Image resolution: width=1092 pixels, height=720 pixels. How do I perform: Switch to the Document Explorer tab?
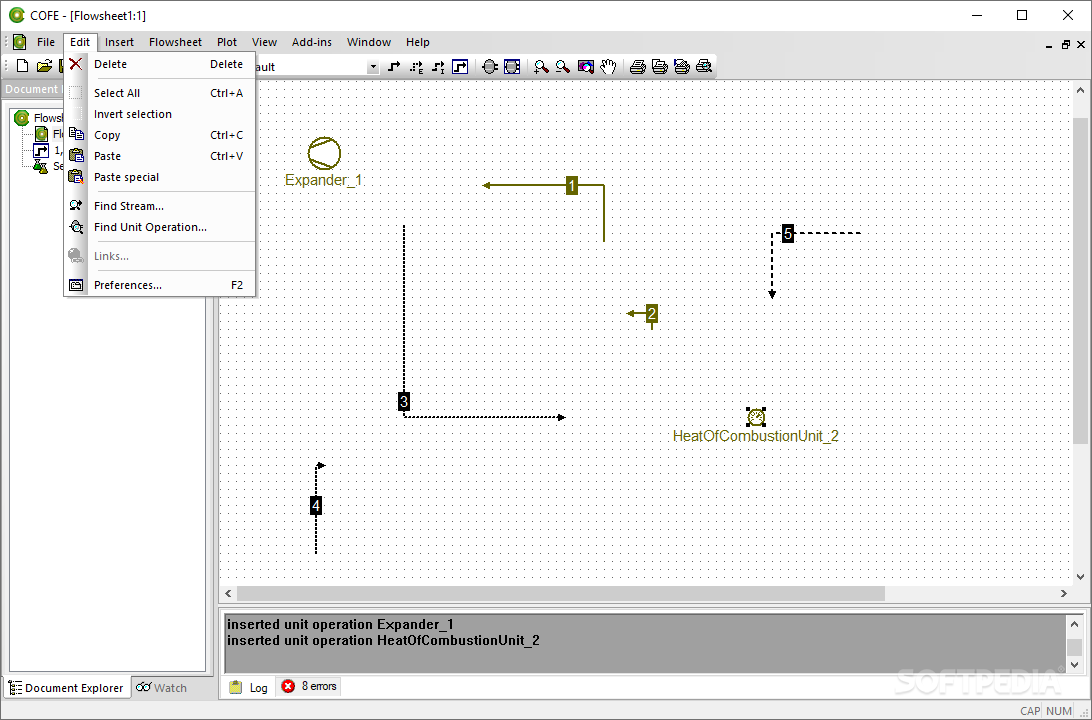coord(66,688)
